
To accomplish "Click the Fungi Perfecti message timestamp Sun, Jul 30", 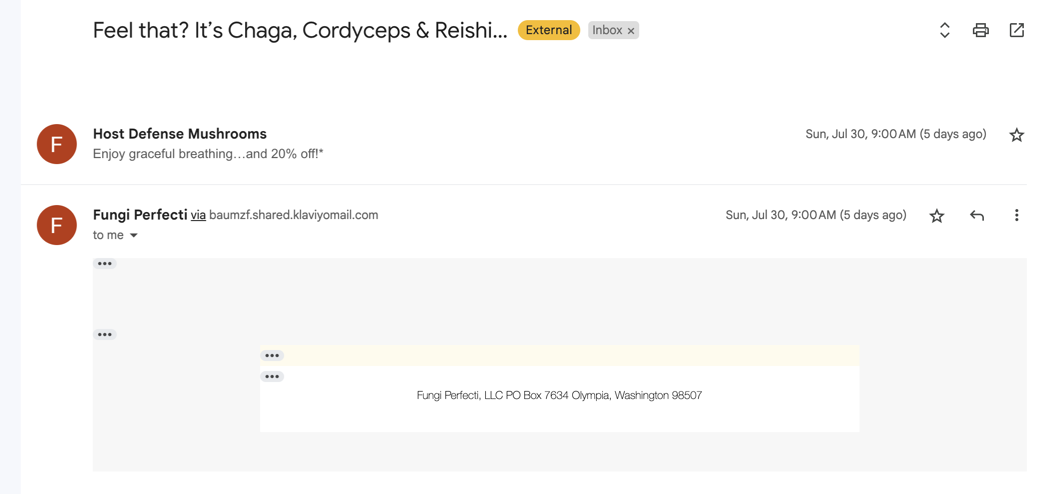I will click(816, 215).
